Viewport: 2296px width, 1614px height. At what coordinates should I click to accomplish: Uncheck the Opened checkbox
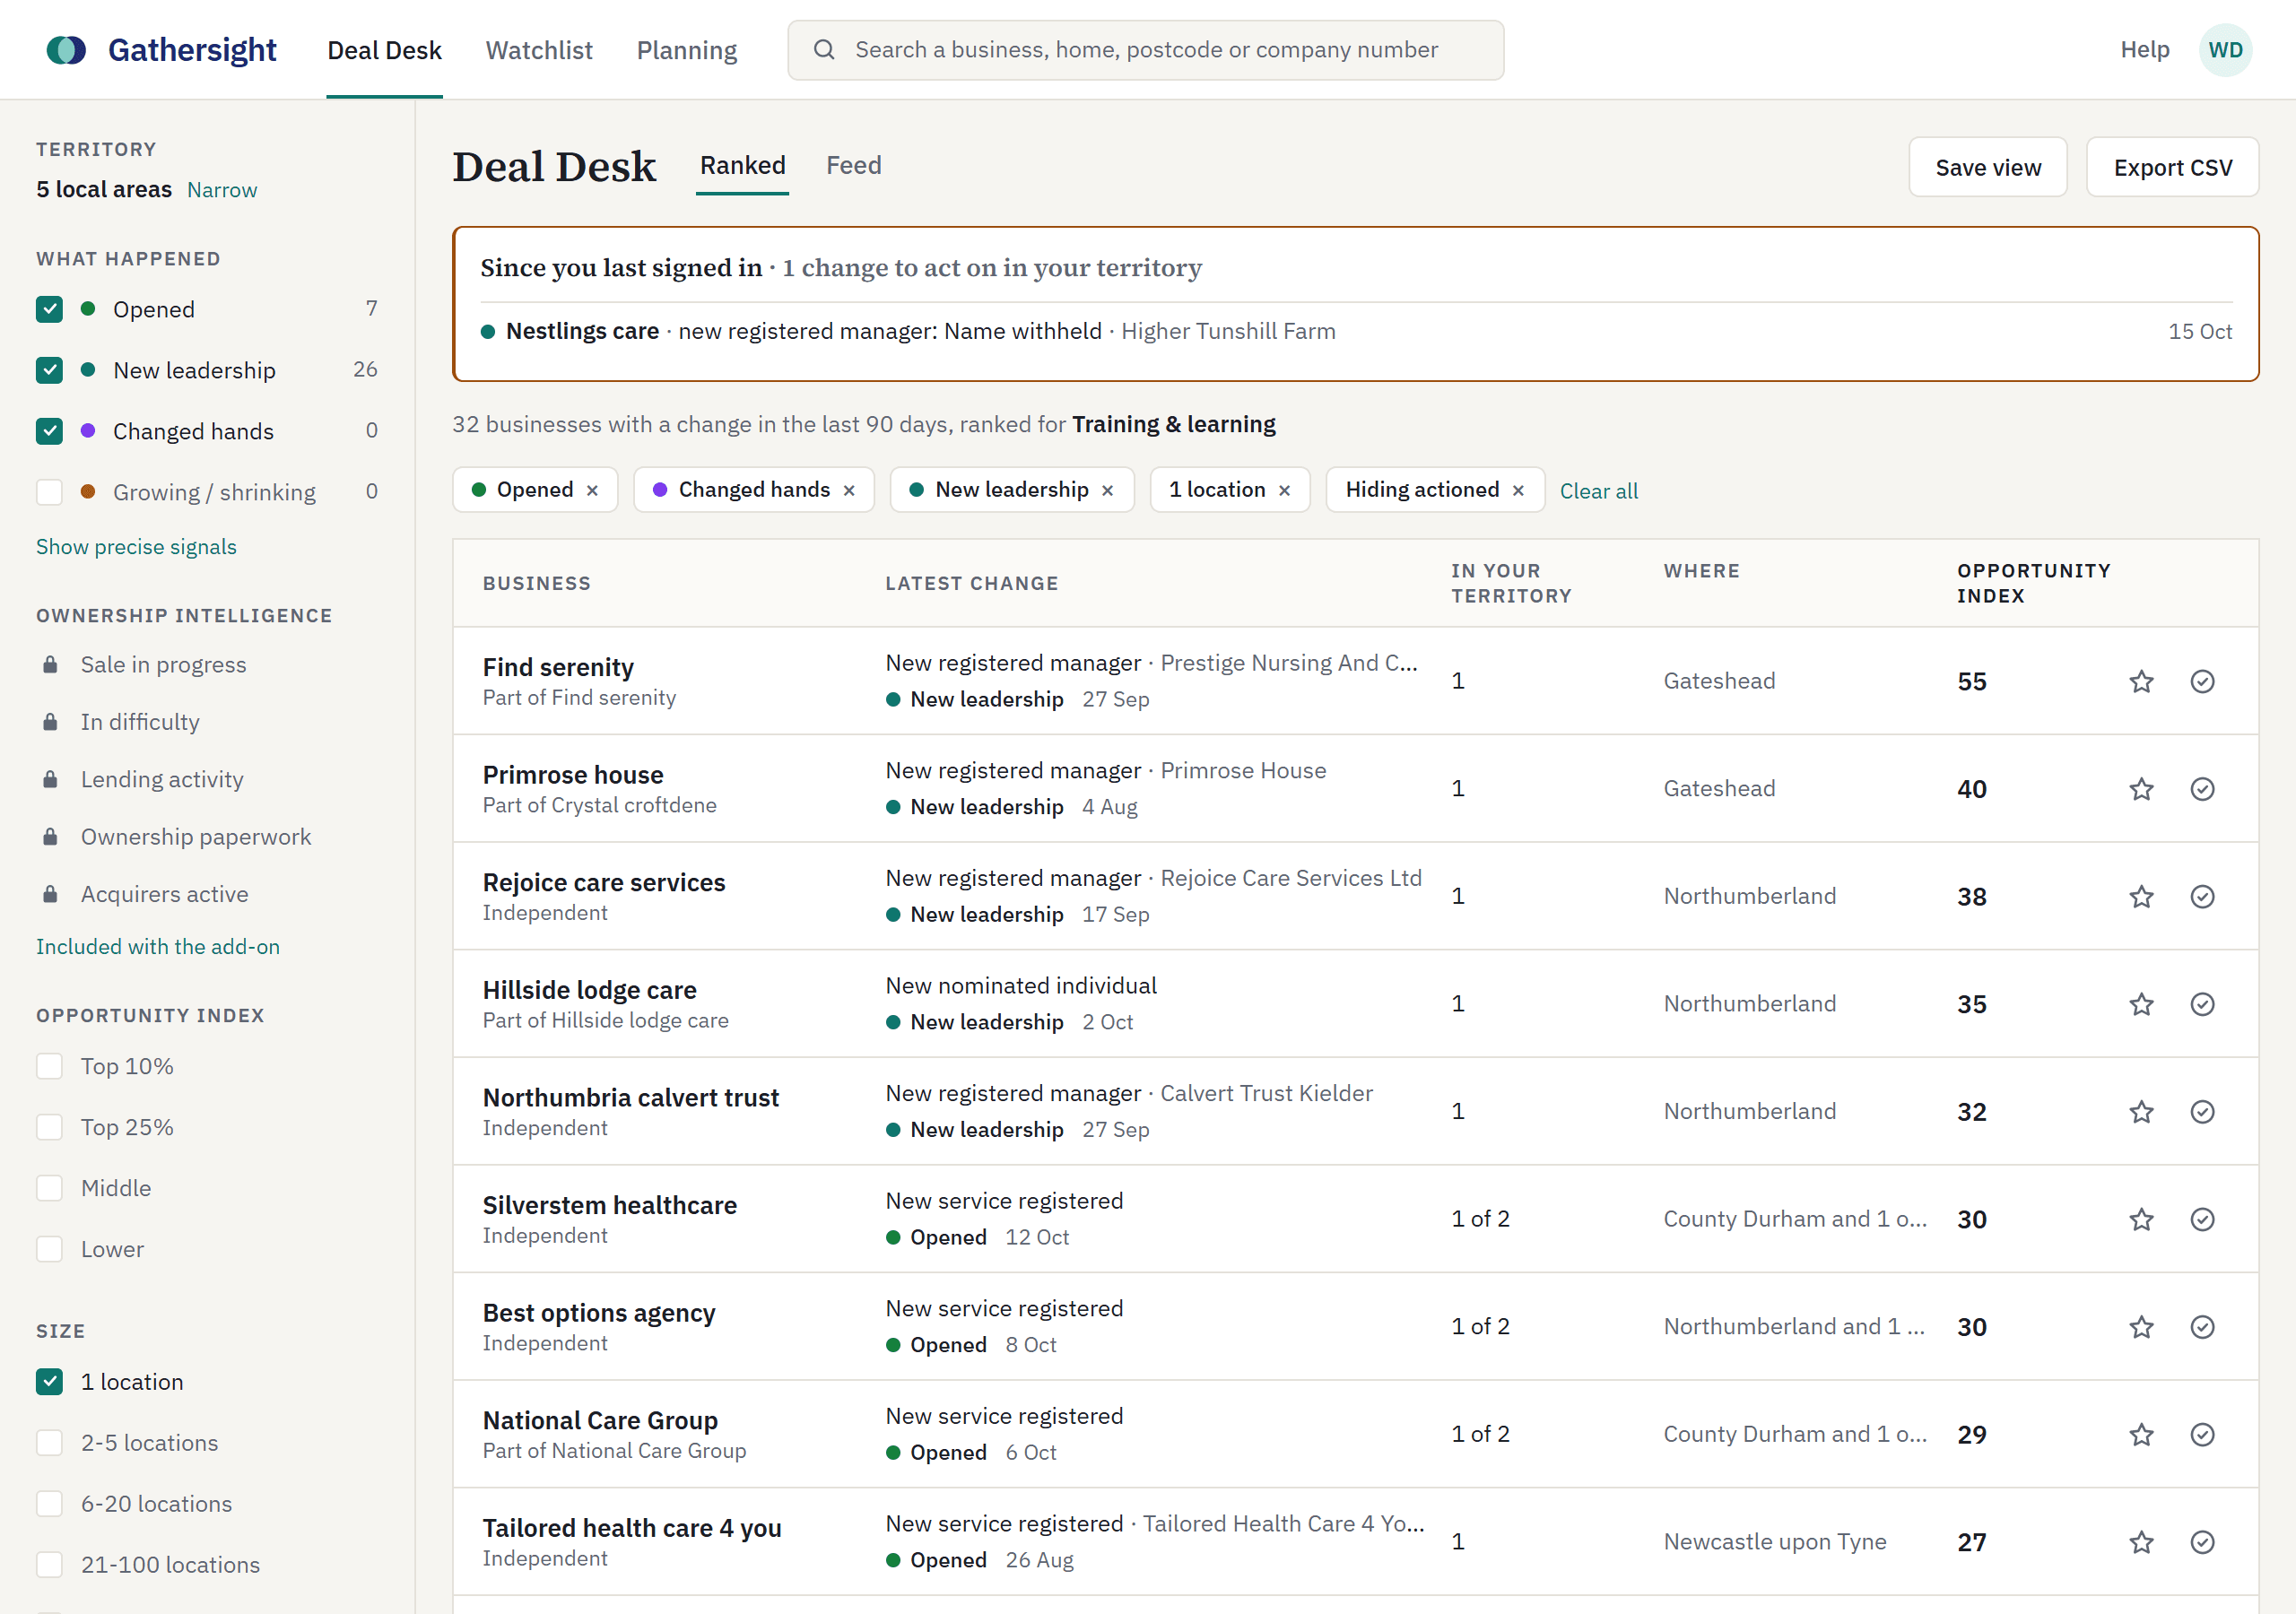point(49,309)
